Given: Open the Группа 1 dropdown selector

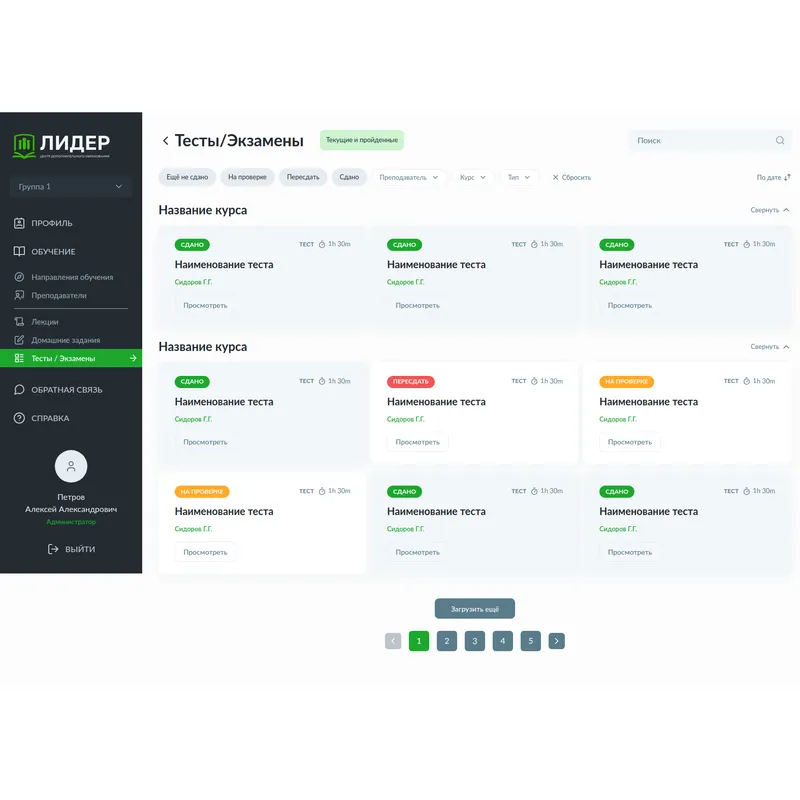Looking at the screenshot, I should click(71, 186).
